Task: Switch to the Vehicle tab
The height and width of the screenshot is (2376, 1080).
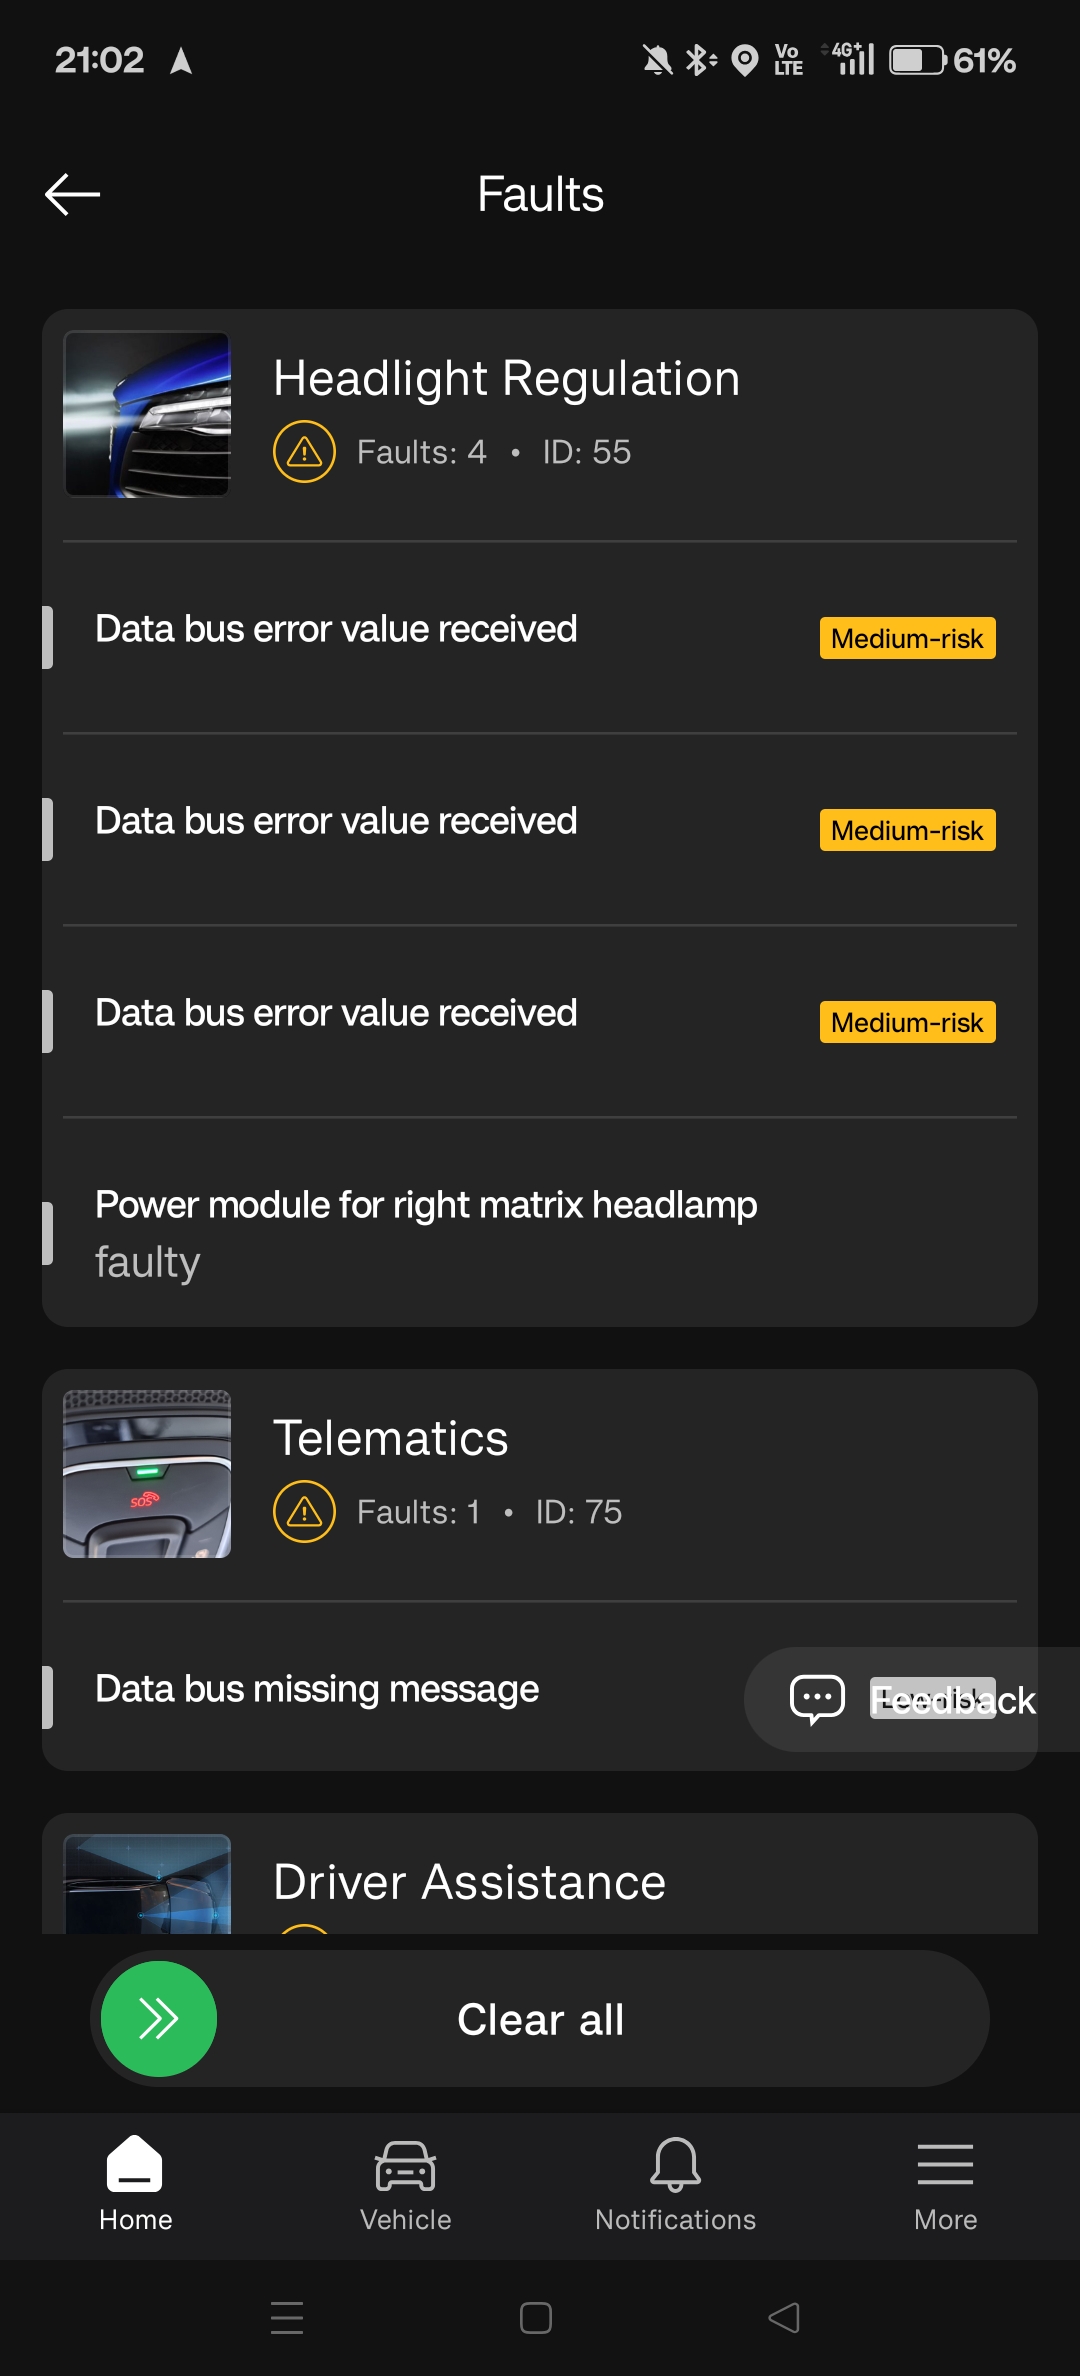Action: tap(405, 2184)
